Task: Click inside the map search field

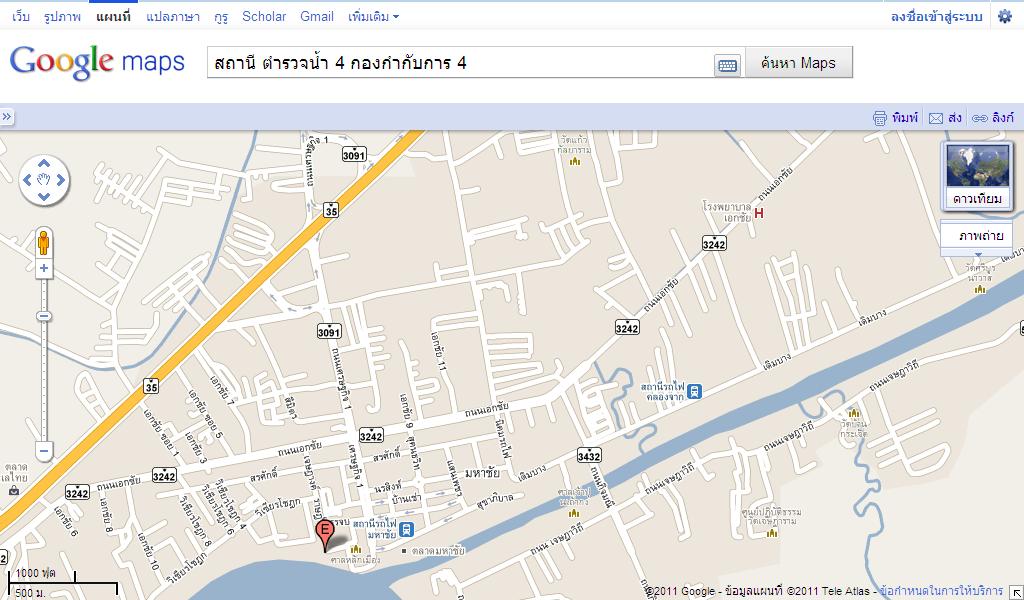Action: 460,63
